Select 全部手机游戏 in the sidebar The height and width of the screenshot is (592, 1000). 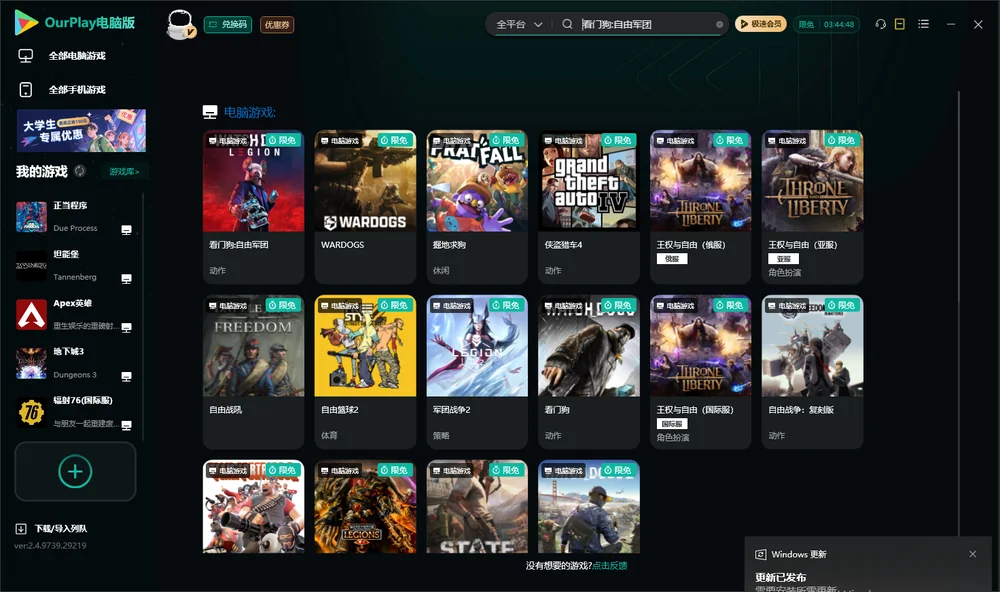(x=62, y=89)
